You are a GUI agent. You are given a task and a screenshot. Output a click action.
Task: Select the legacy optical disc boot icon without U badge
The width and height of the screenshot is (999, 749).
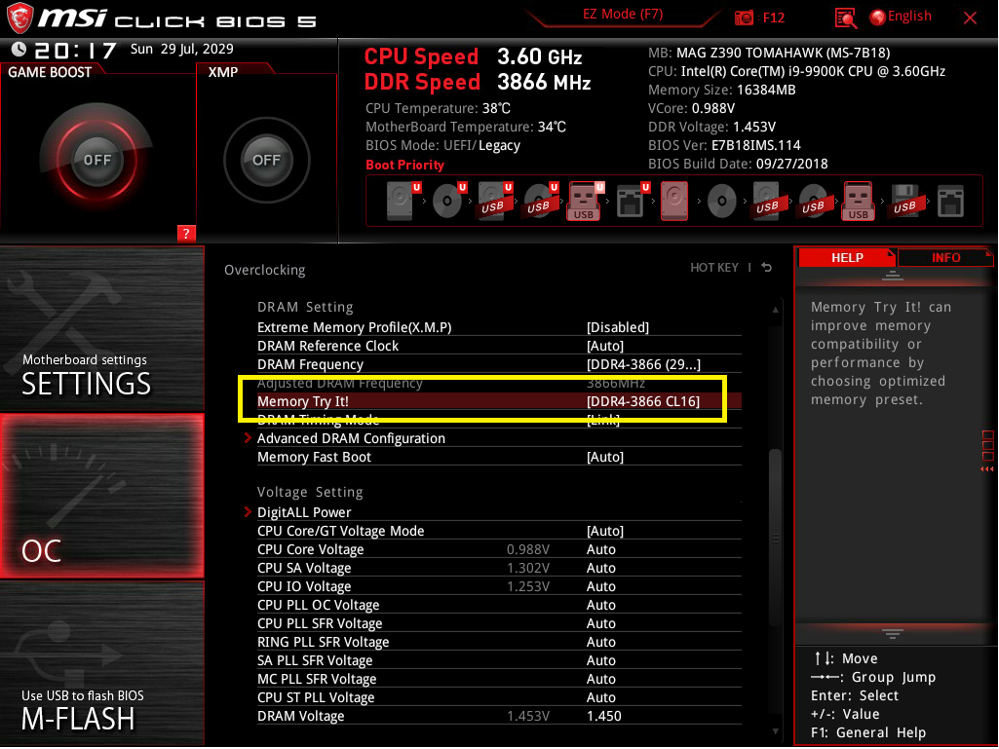coord(722,201)
